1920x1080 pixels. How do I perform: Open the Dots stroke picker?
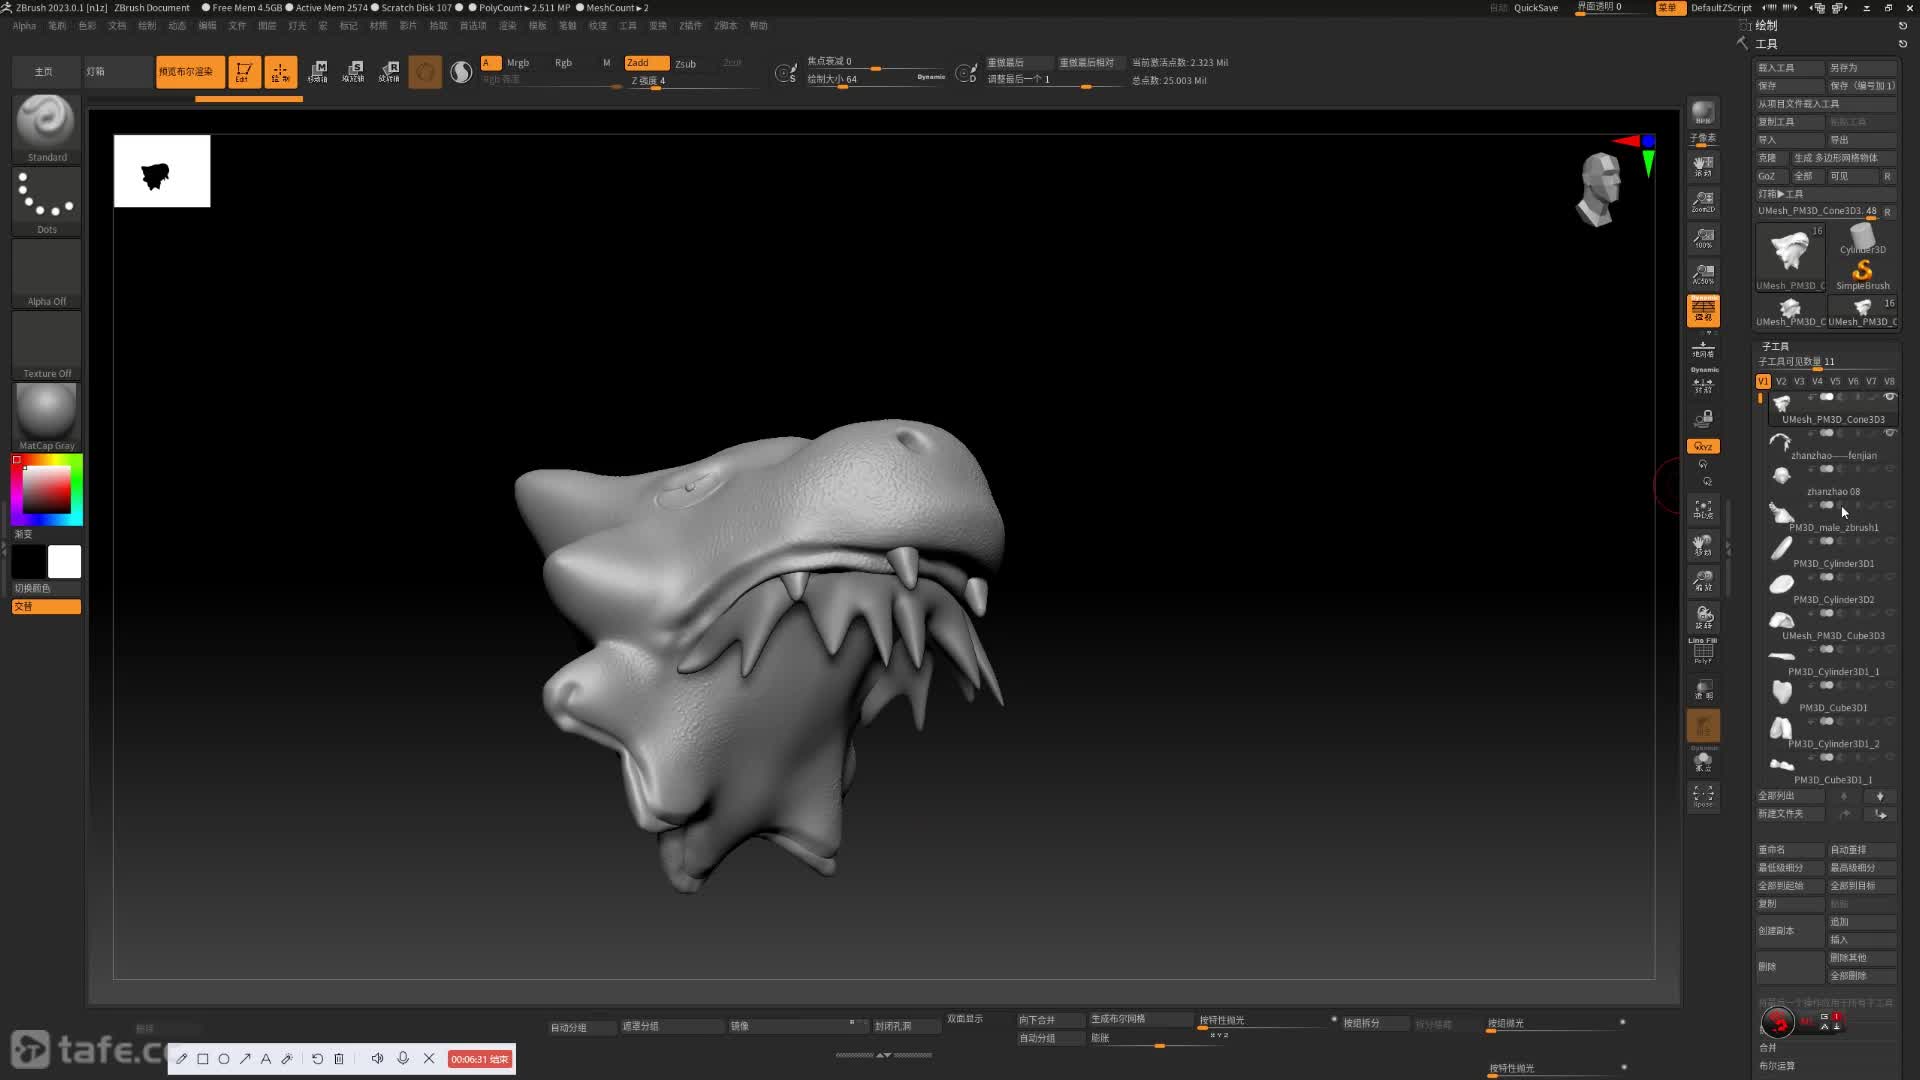47,201
